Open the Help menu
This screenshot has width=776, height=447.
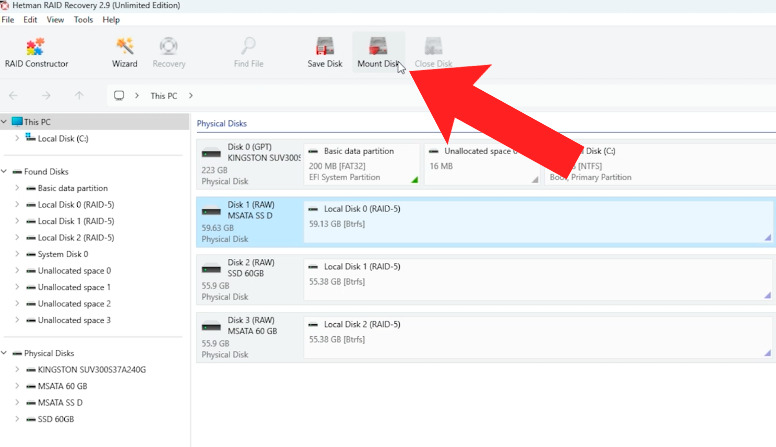pyautogui.click(x=111, y=20)
